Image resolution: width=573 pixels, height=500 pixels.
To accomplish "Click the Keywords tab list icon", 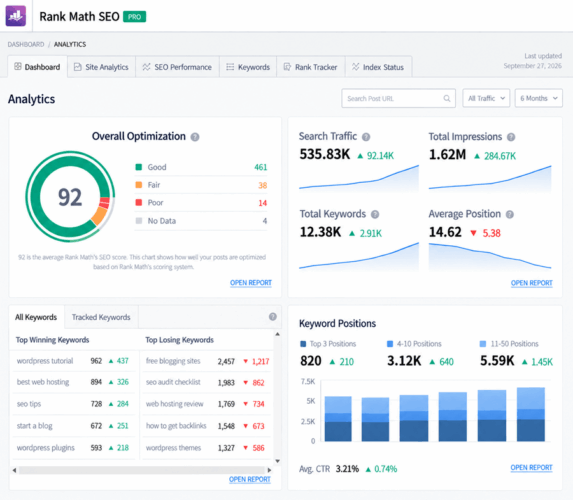I will click(x=230, y=67).
